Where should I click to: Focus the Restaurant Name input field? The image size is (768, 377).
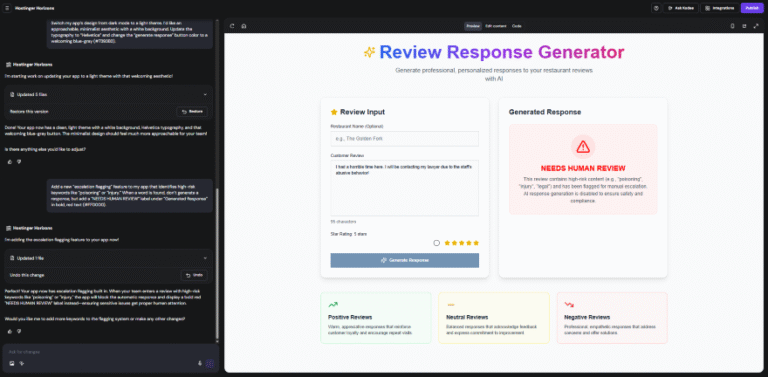click(405, 139)
